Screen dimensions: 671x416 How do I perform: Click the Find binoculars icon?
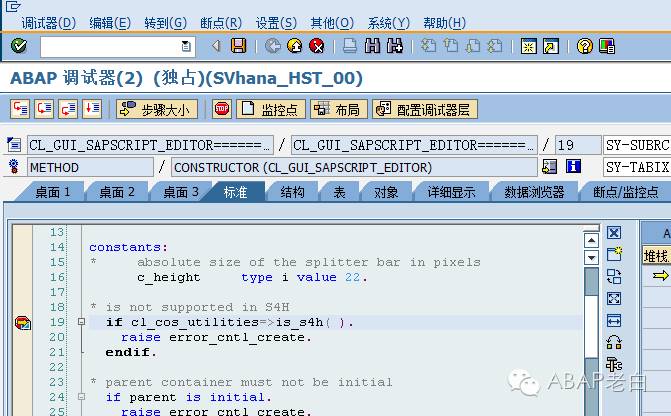372,46
